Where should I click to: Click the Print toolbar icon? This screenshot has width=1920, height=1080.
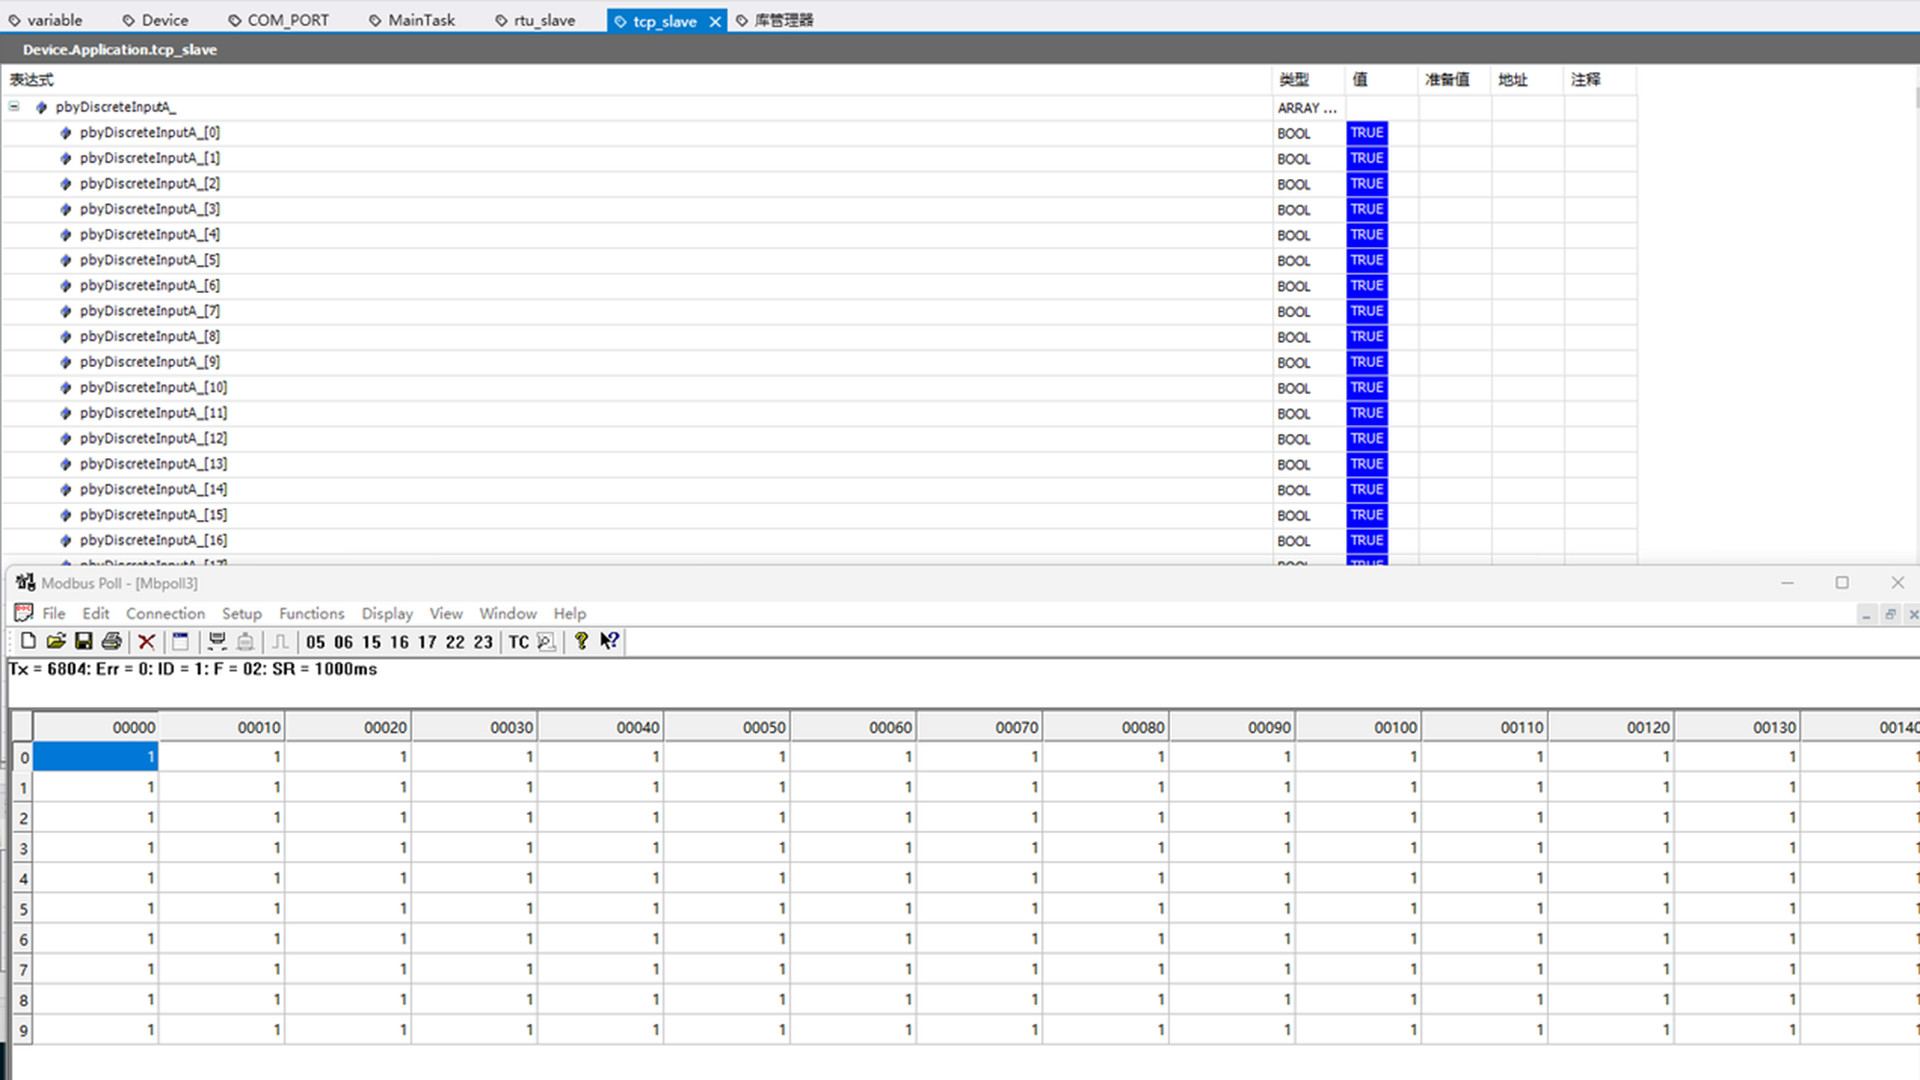tap(112, 641)
